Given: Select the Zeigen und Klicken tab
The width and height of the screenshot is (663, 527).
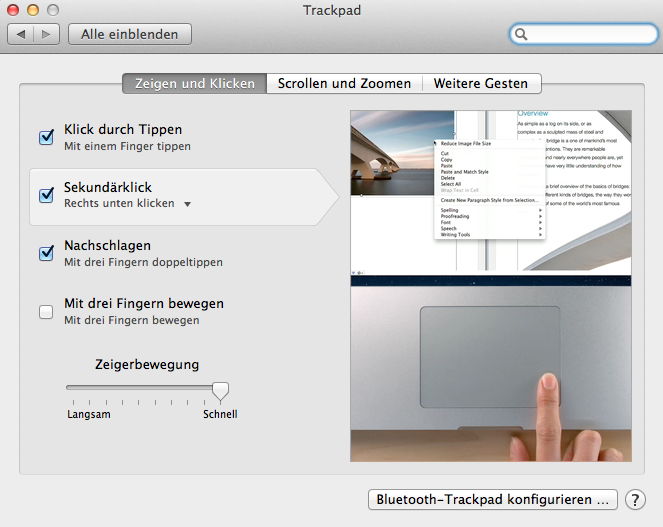Looking at the screenshot, I should (x=195, y=83).
